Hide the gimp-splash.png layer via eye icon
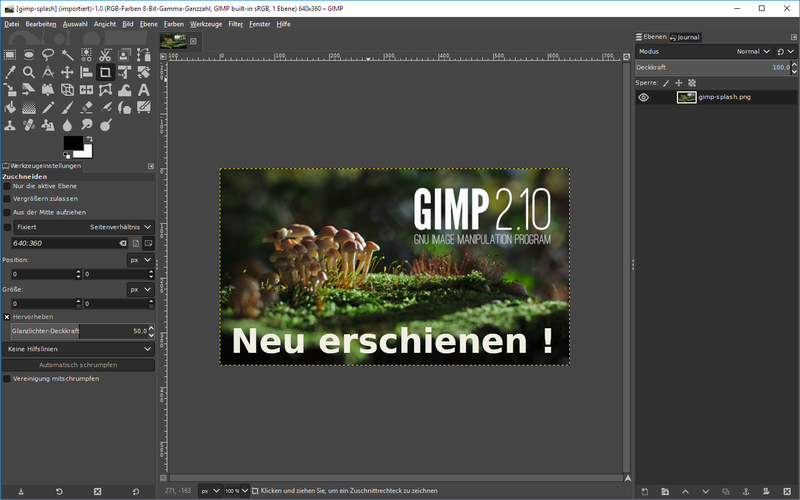Screen dimensions: 800x500 (x=643, y=97)
